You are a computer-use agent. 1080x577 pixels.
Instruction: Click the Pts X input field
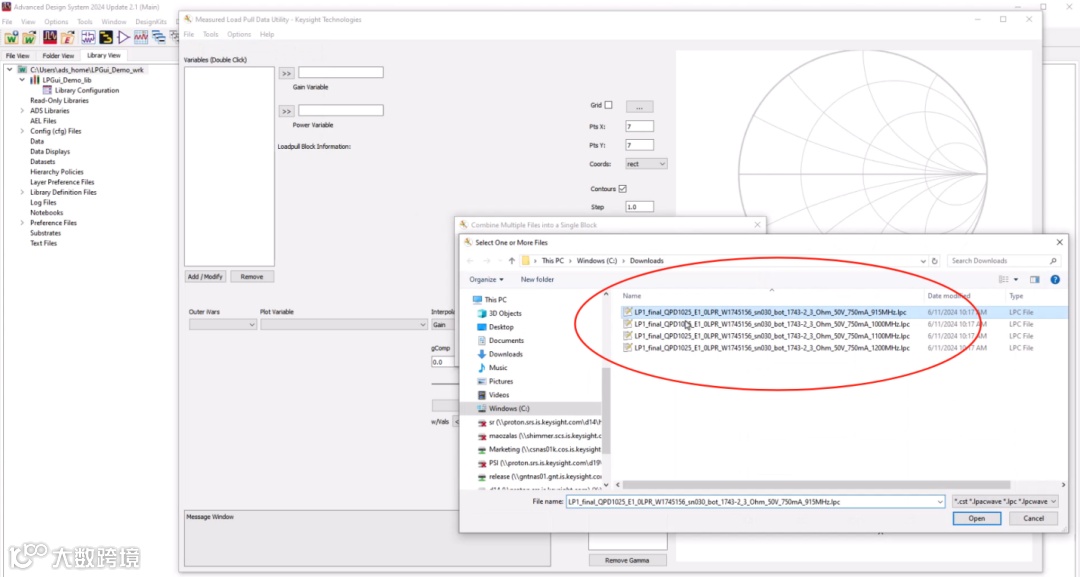(x=639, y=127)
